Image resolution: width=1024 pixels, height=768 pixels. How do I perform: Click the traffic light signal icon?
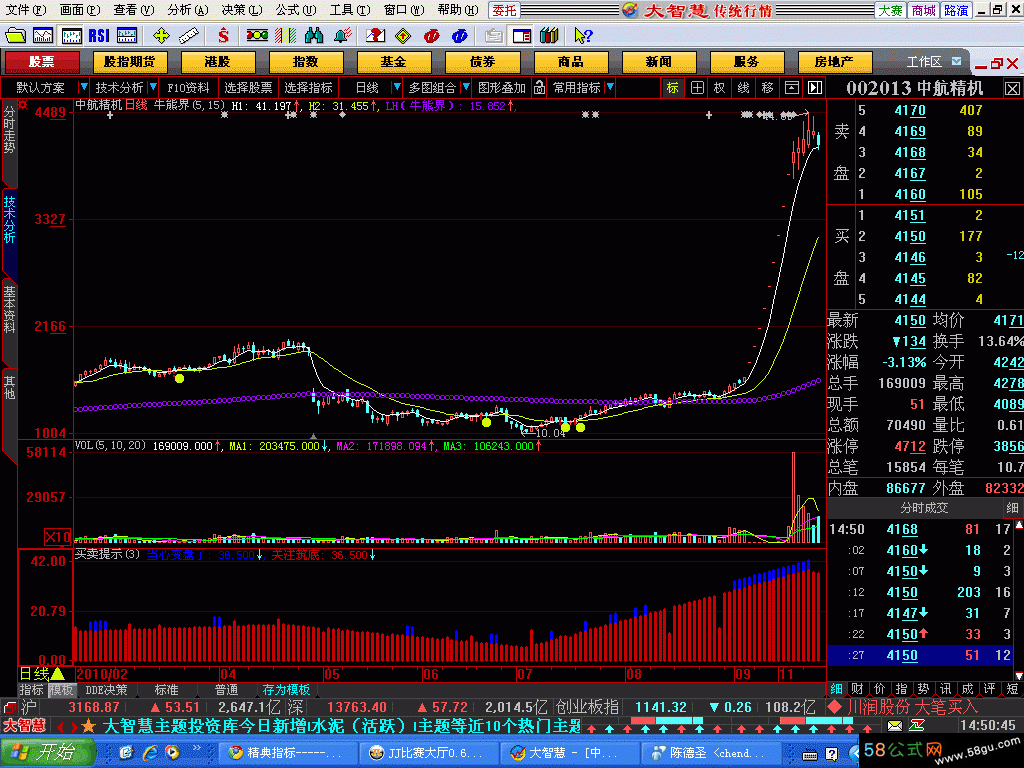257,35
